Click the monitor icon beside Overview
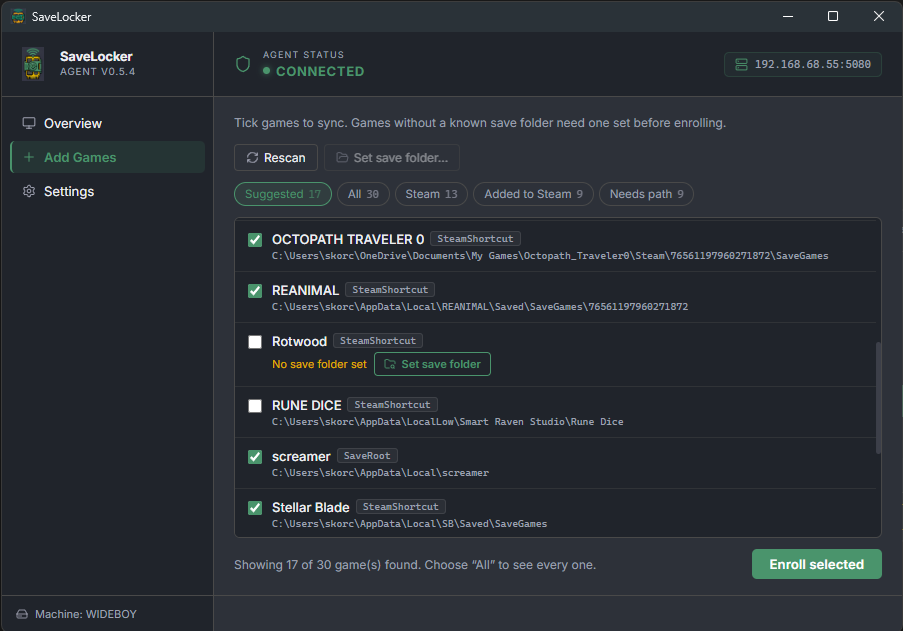 29,123
